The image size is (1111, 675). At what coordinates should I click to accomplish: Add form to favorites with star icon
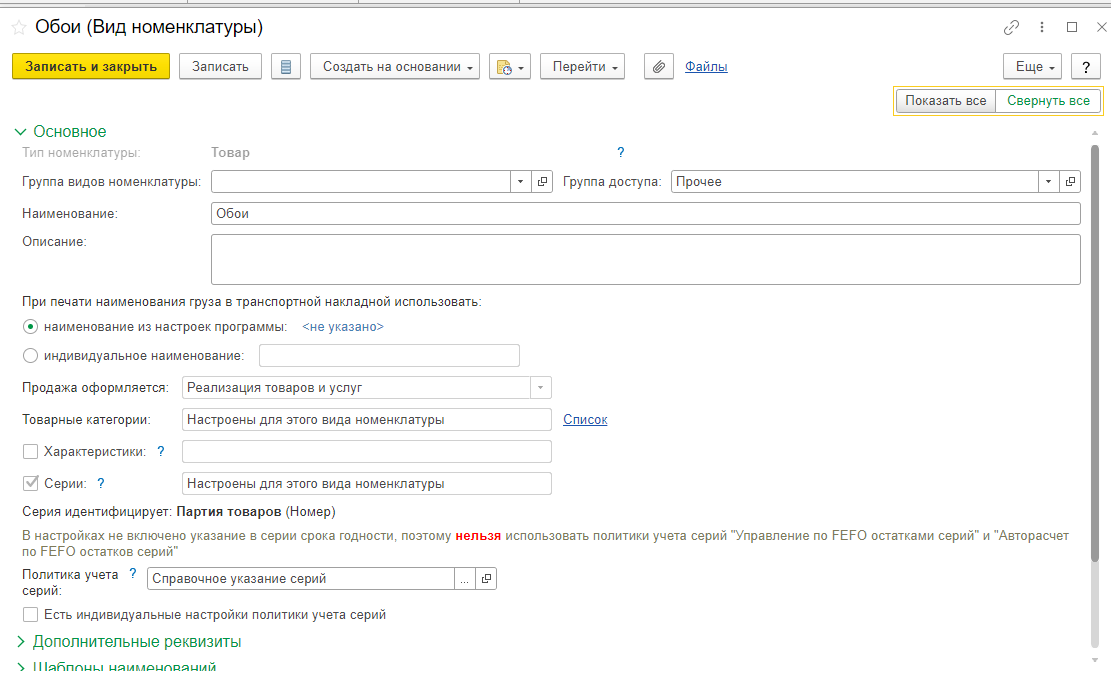[18, 28]
